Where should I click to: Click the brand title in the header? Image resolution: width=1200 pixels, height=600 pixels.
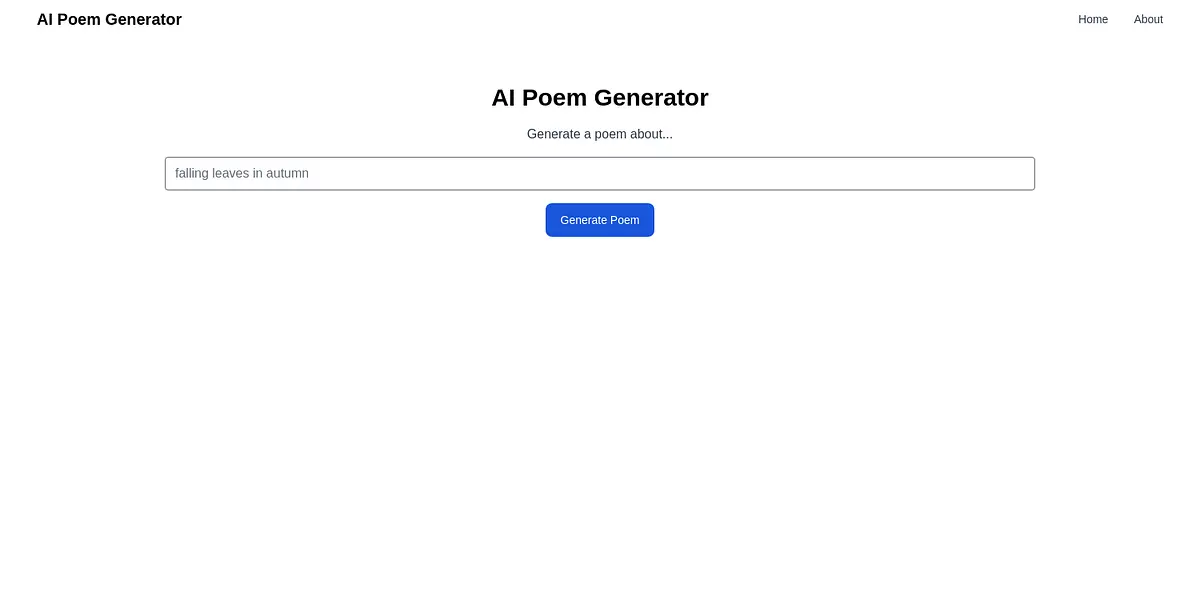point(109,19)
